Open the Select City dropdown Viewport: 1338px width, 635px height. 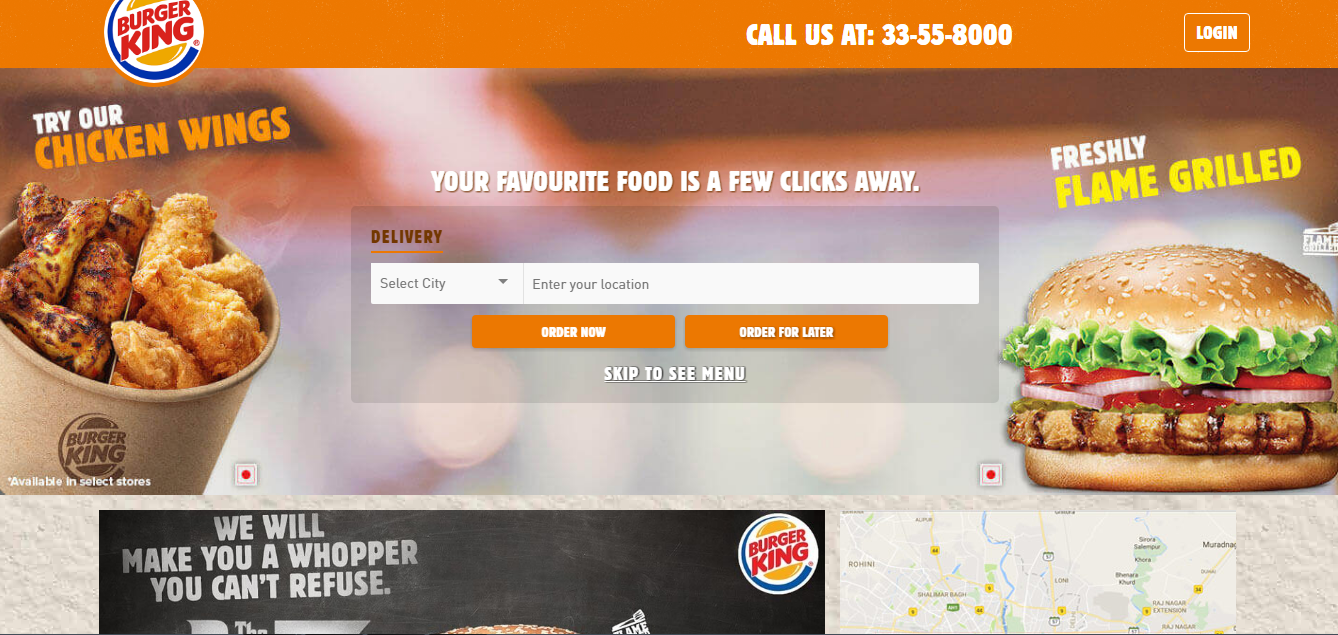point(447,283)
